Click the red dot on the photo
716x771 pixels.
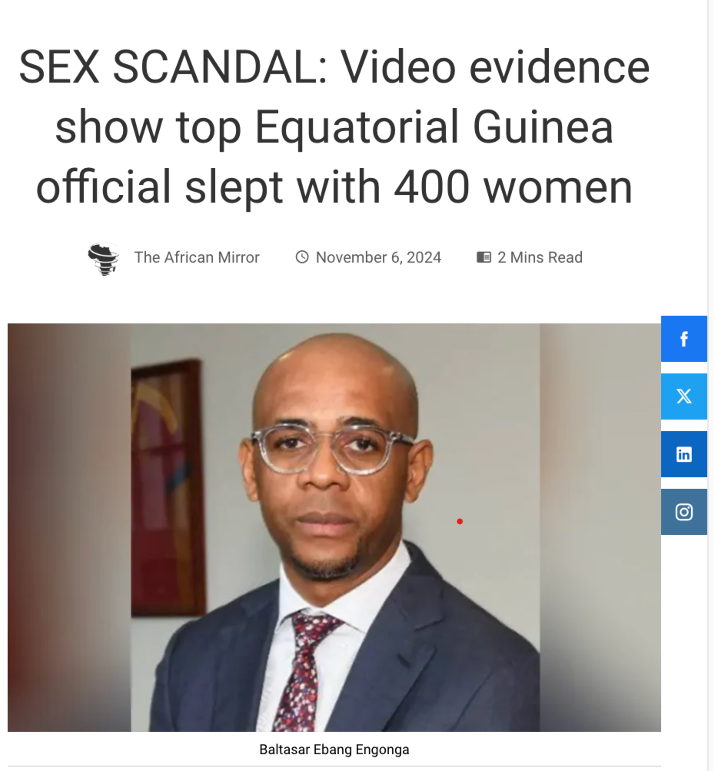click(x=460, y=521)
